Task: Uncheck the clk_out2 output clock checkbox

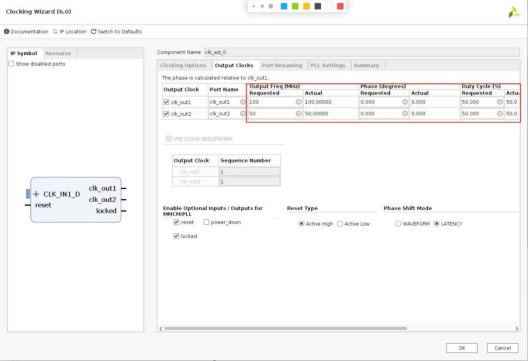Action: pos(166,114)
